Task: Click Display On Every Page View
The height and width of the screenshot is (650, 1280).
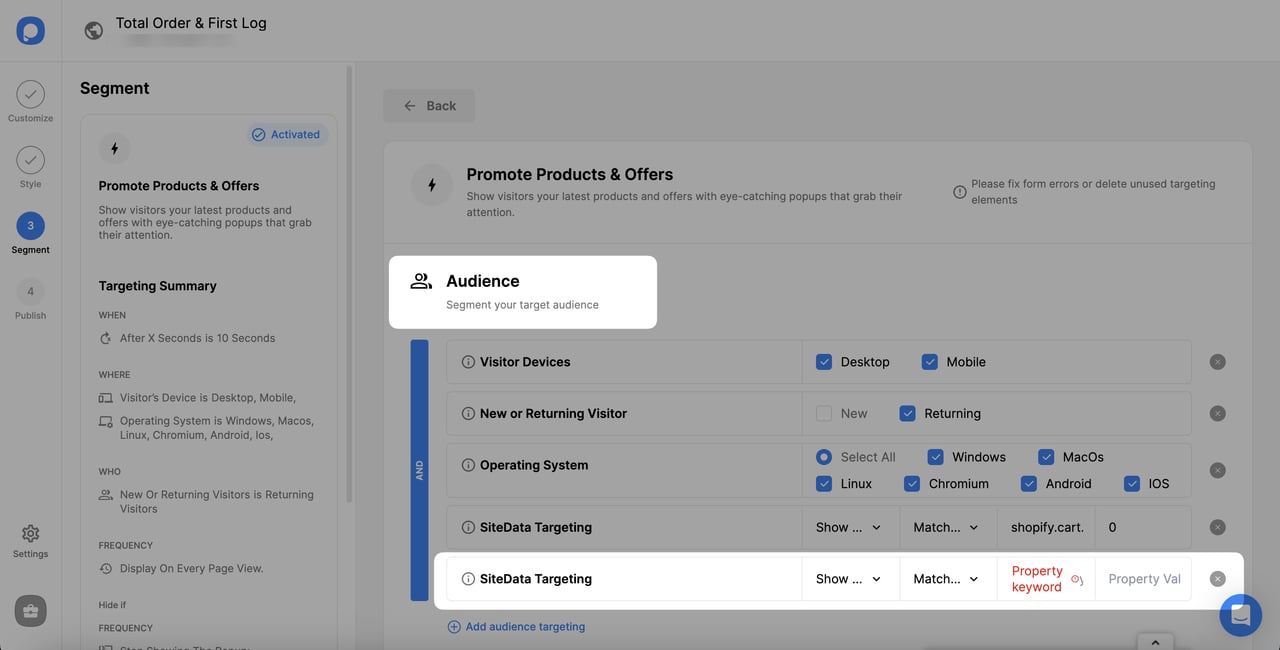Action: 191,568
